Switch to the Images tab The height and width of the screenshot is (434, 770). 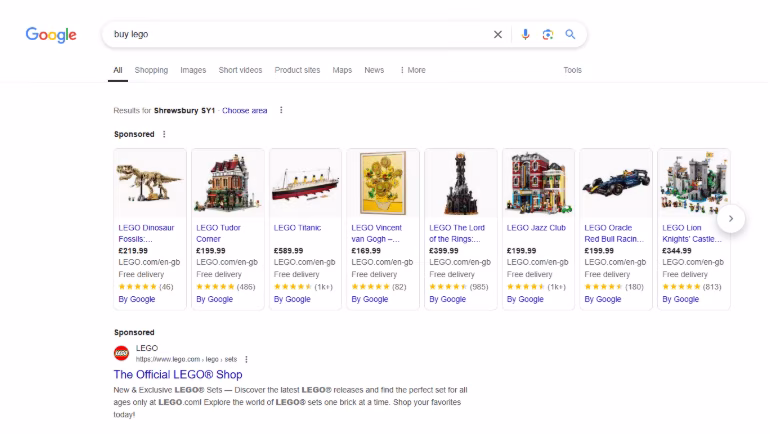click(193, 70)
